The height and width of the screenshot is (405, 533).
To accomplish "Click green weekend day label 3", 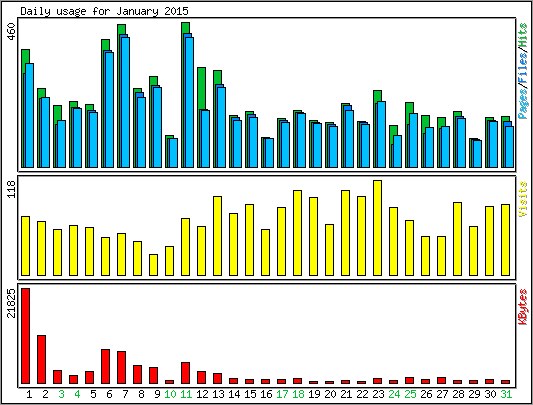I will point(61,394).
